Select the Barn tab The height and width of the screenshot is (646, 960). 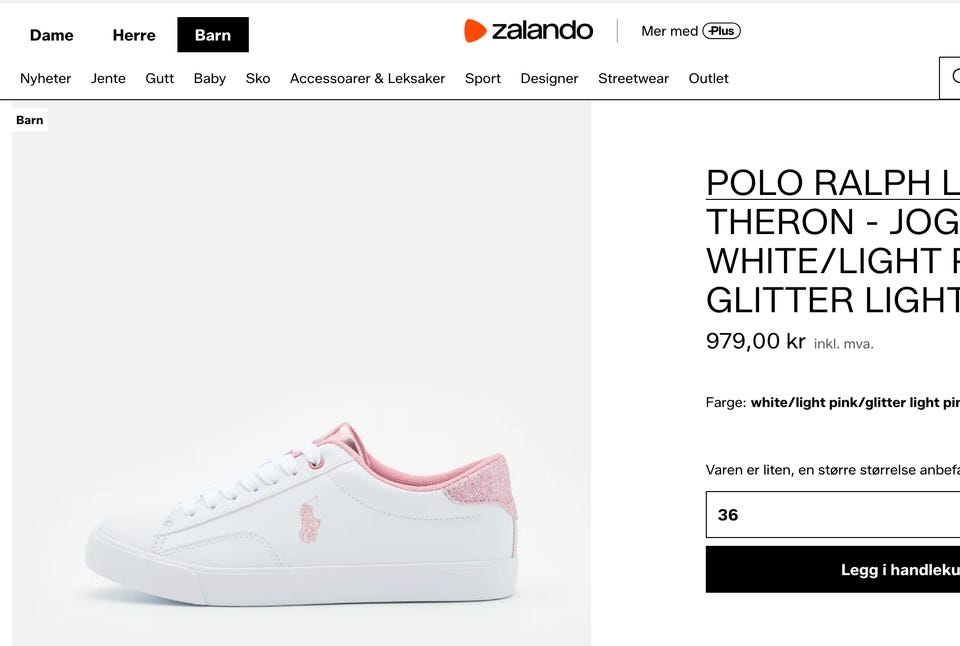coord(213,35)
